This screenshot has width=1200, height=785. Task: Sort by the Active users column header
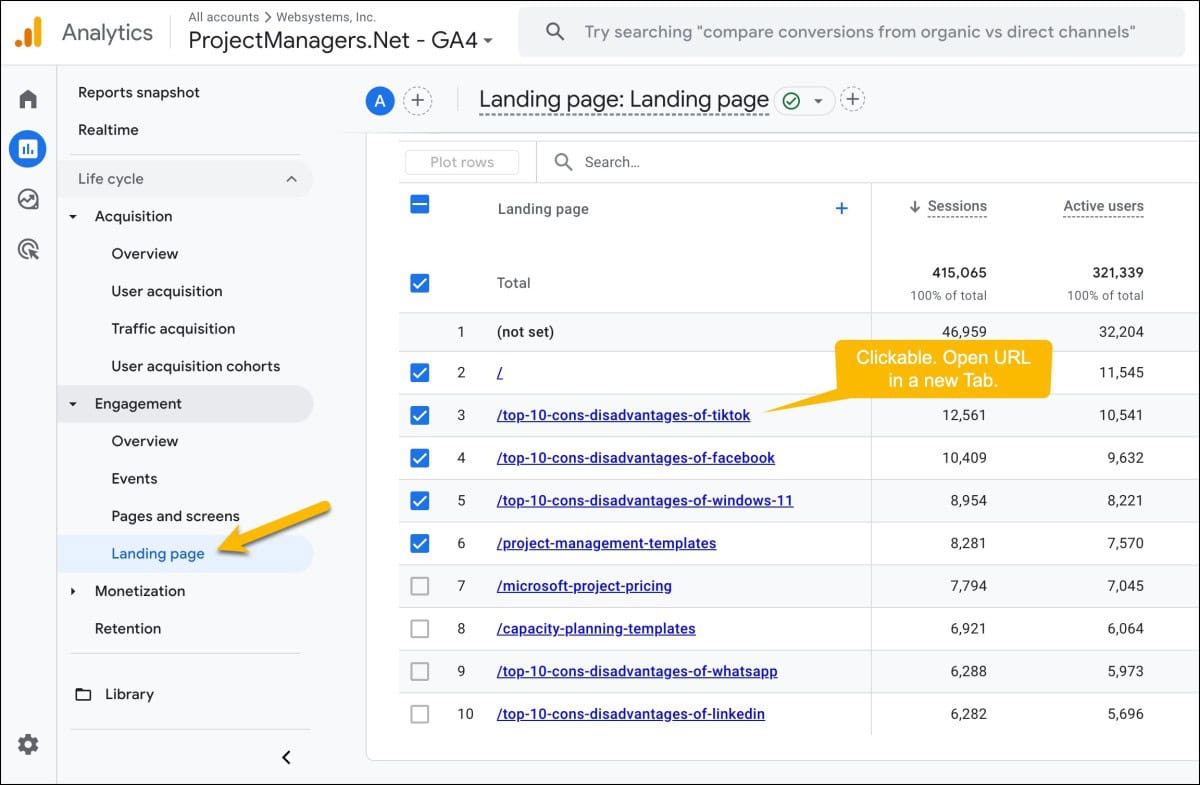pyautogui.click(x=1103, y=206)
